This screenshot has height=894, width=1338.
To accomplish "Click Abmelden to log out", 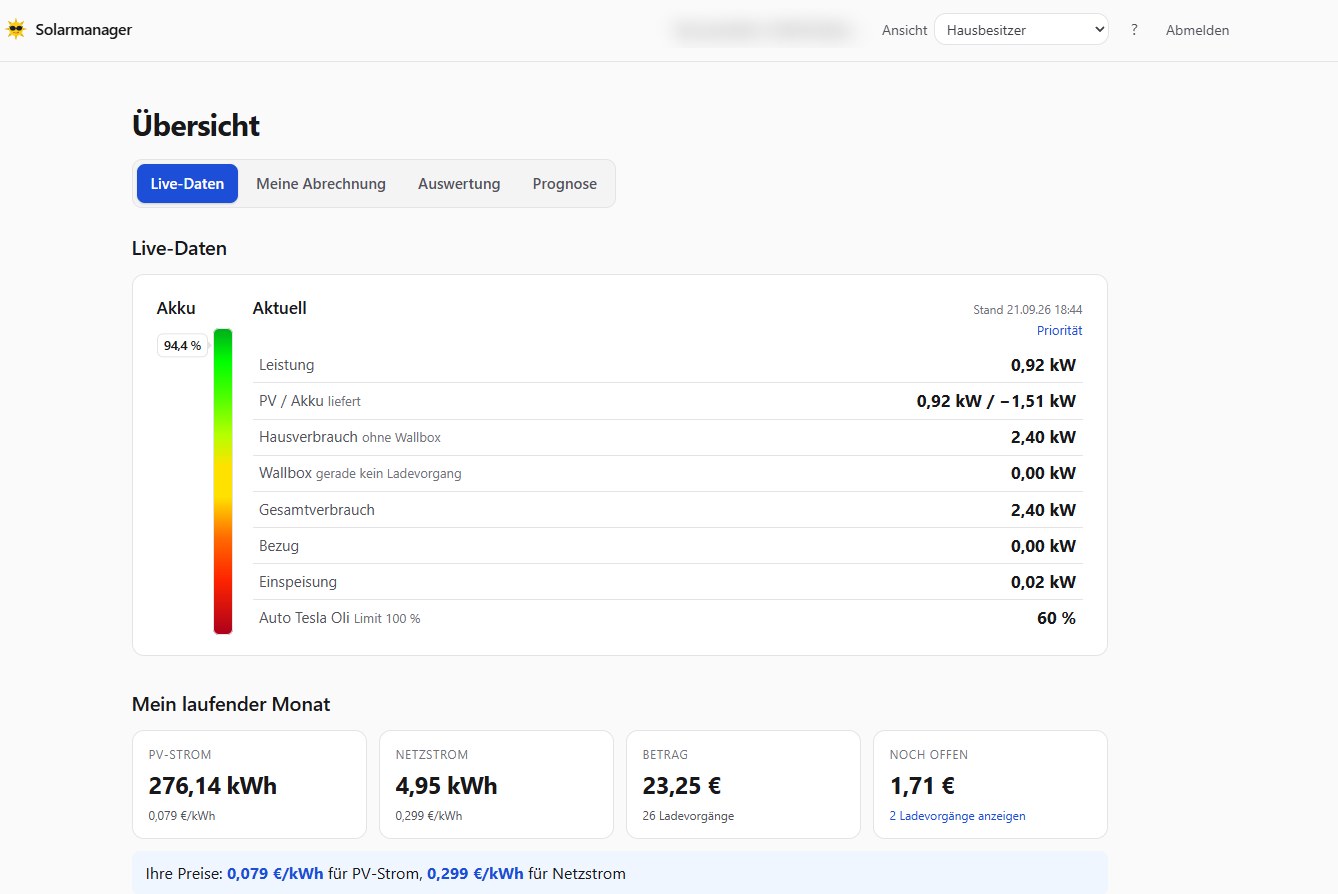I will pos(1197,30).
